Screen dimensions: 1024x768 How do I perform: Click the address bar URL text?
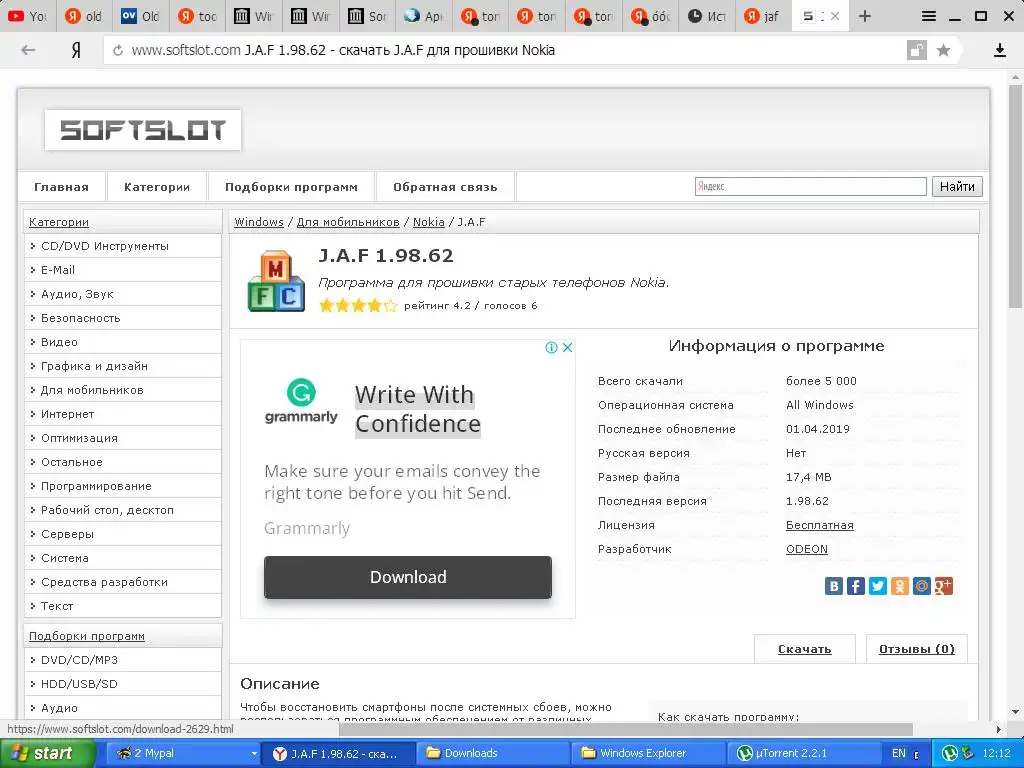[343, 50]
